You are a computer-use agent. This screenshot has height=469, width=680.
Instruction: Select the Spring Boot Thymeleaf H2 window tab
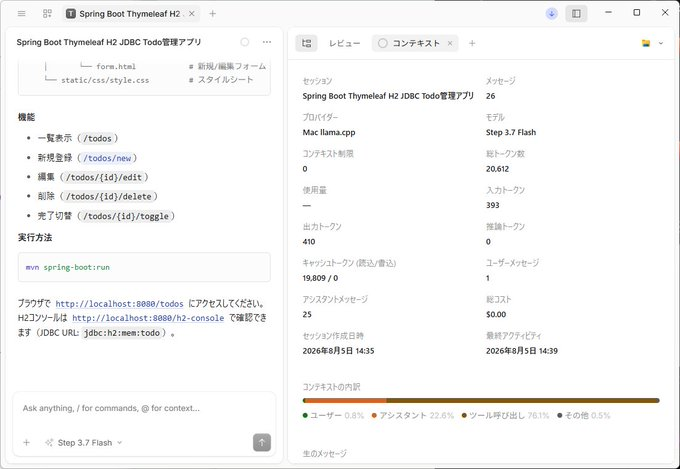pyautogui.click(x=131, y=14)
